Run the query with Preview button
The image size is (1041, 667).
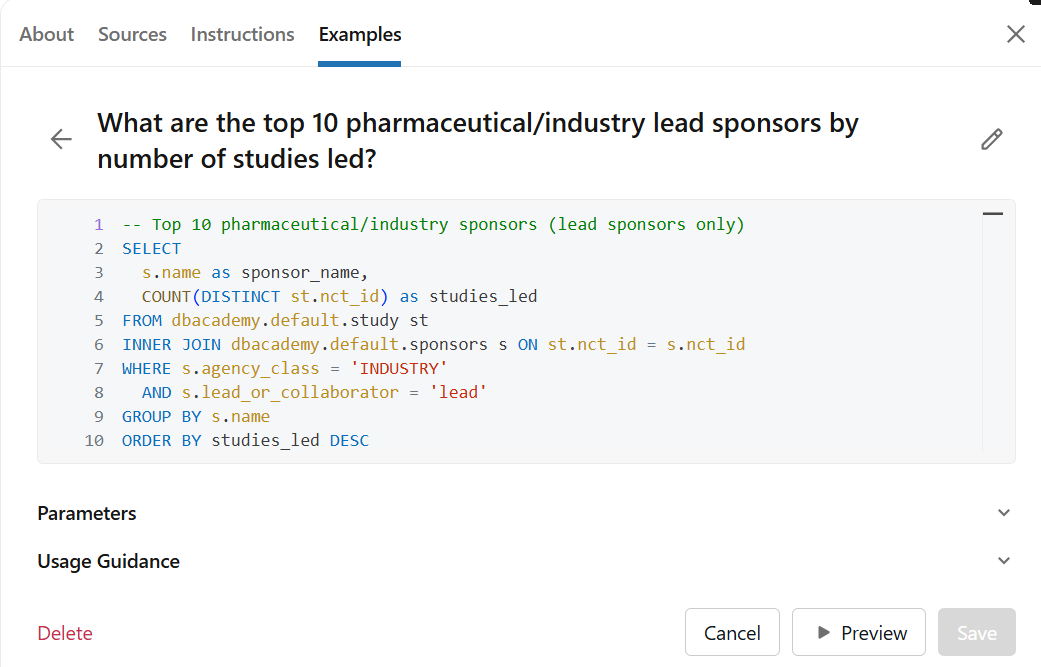click(859, 632)
